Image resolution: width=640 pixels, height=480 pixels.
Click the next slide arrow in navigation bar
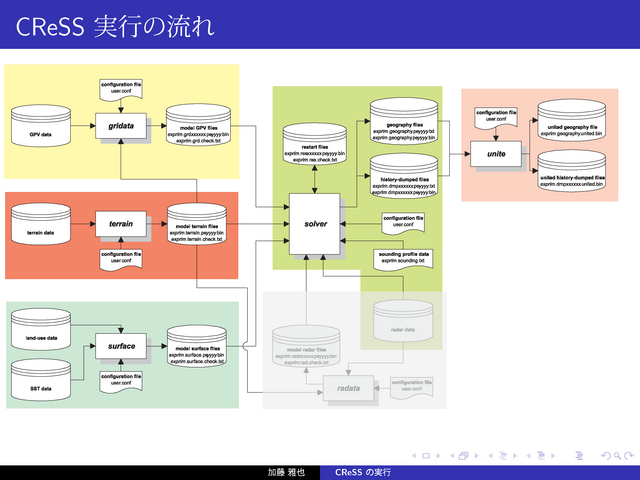click(438, 456)
